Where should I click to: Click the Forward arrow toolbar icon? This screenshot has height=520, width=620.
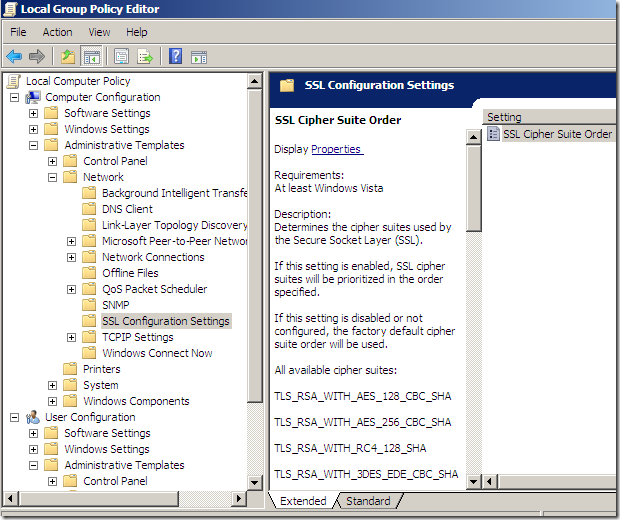(37, 57)
